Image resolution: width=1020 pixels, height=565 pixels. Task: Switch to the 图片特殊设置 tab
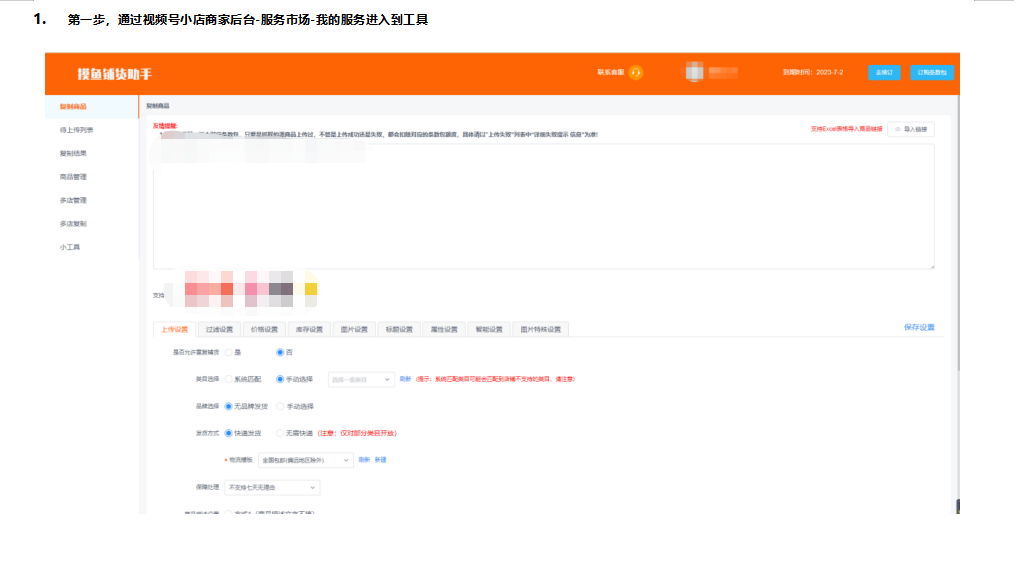click(x=541, y=329)
